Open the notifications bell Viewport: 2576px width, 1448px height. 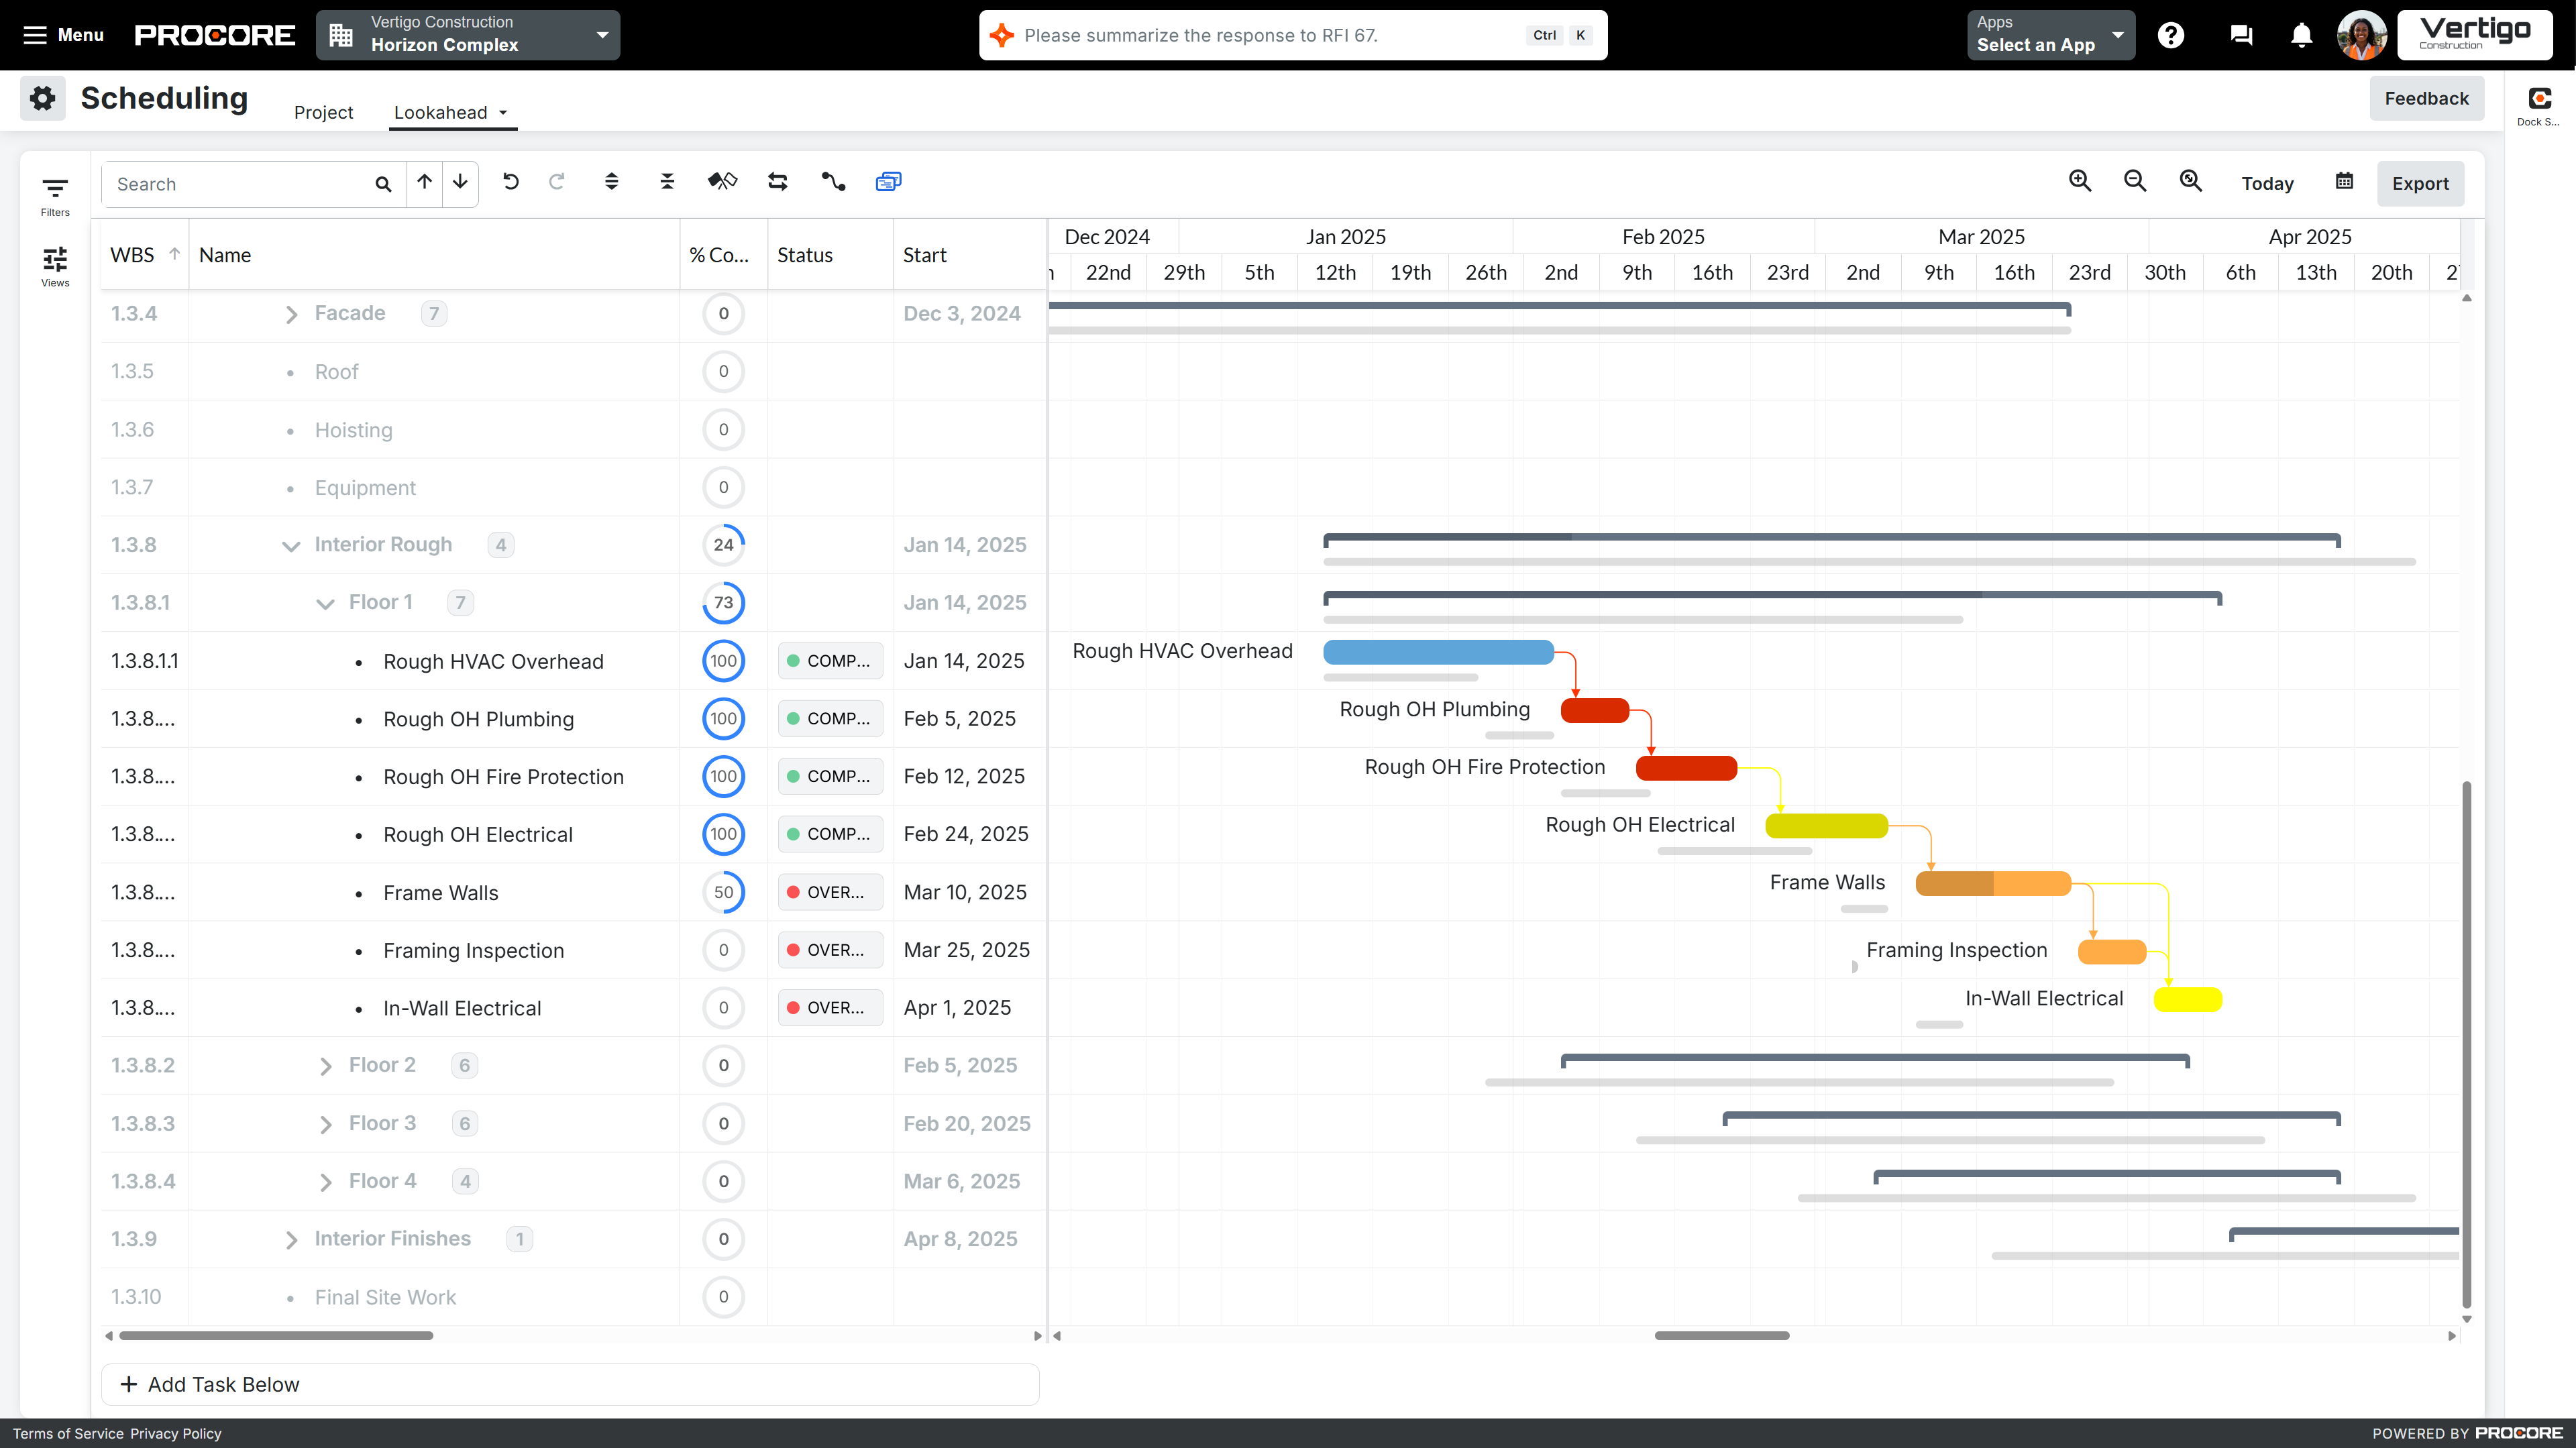click(2301, 36)
